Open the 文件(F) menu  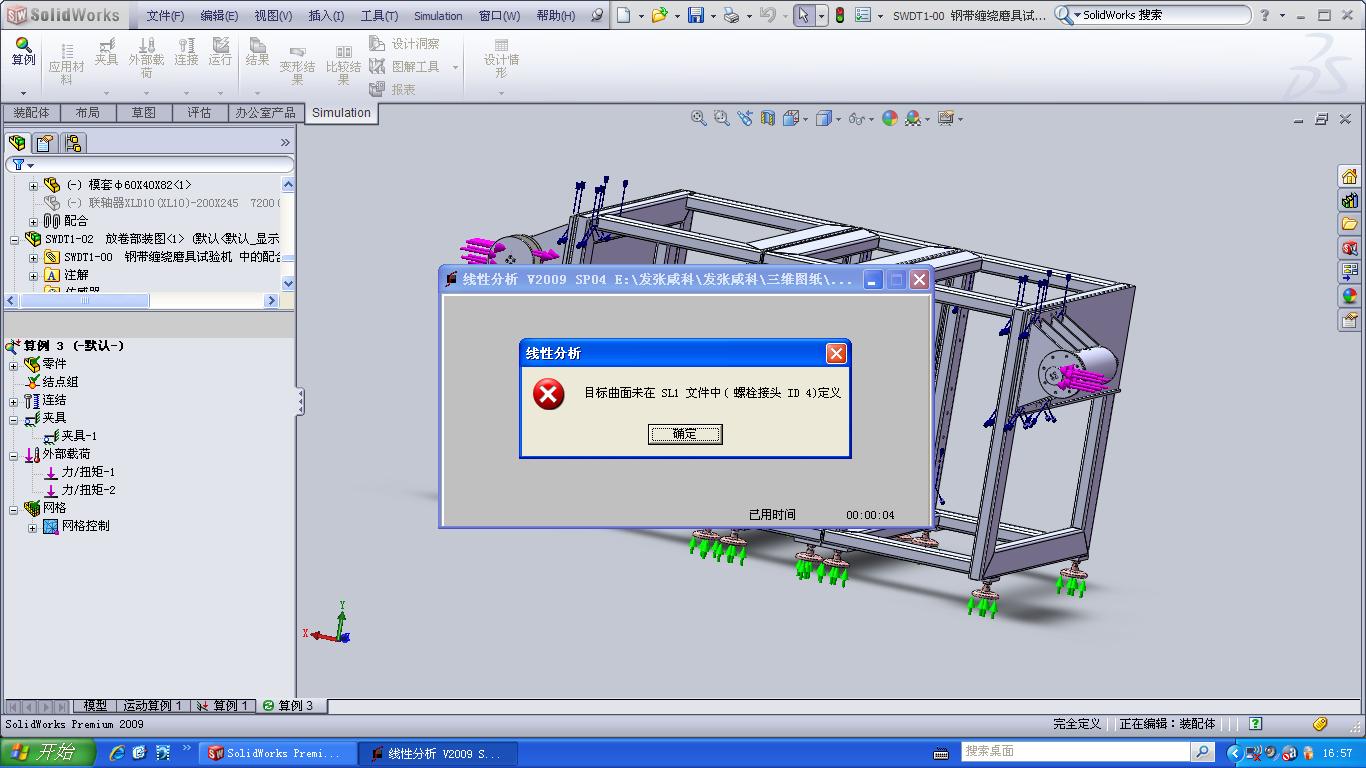click(x=165, y=16)
